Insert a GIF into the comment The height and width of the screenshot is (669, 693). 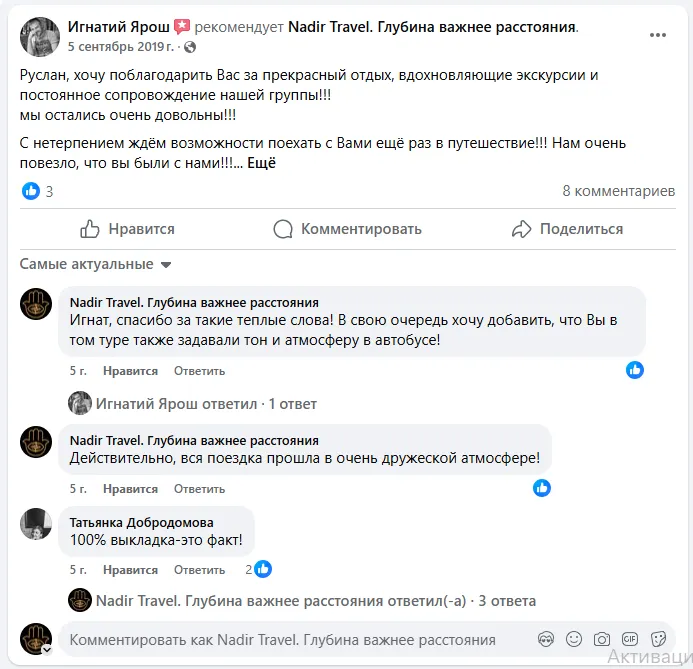coord(630,639)
